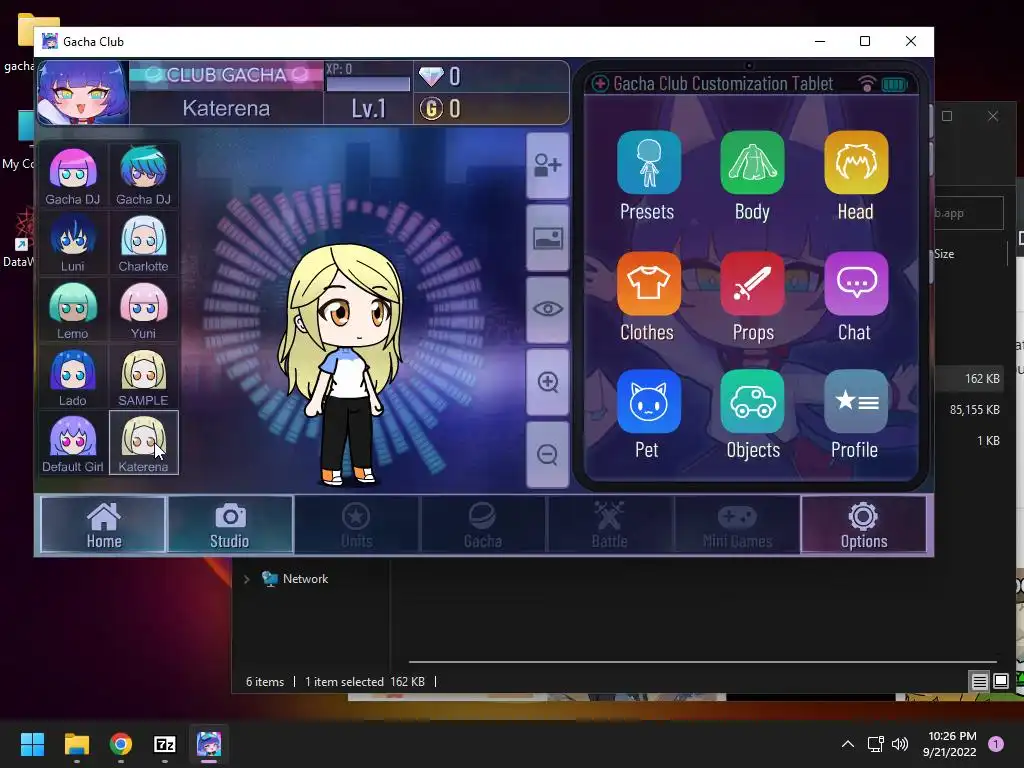The width and height of the screenshot is (1024, 768).
Task: Open the volume control in system tray
Action: (900, 744)
